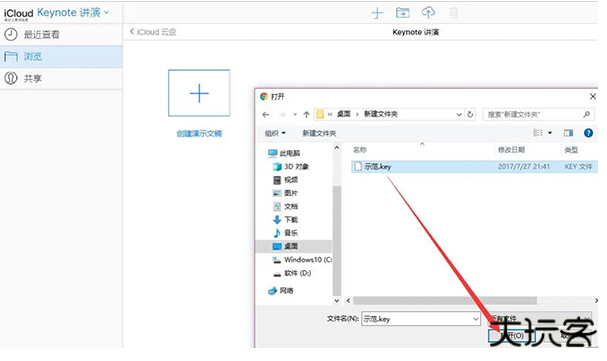Click the blue help question icon
This screenshot has width=607, height=361.
coord(588,133)
